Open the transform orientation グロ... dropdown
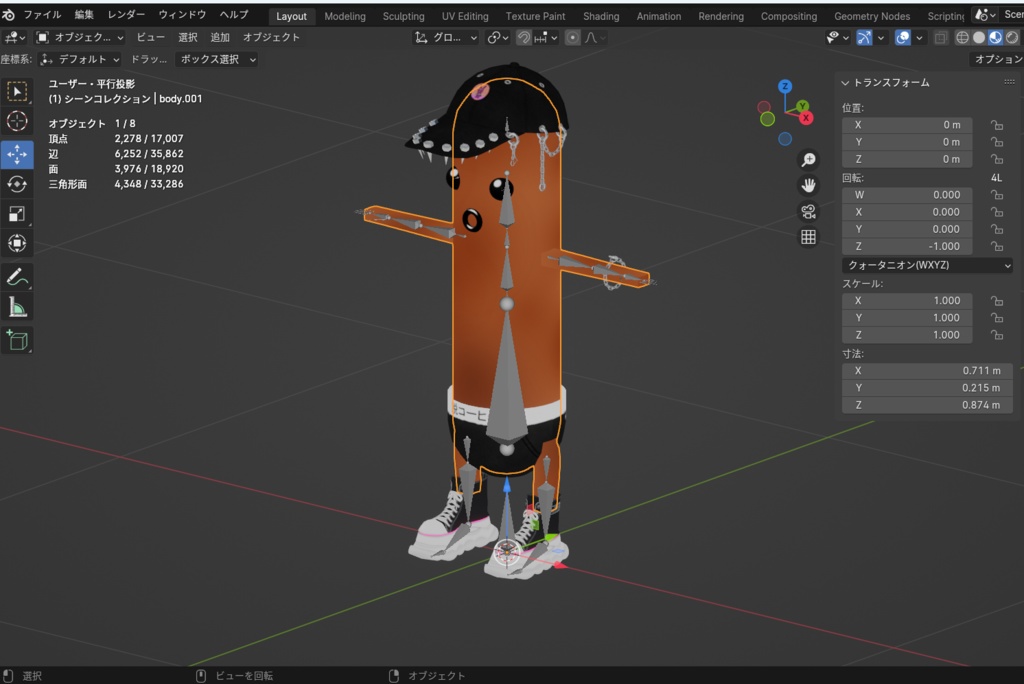Image resolution: width=1024 pixels, height=684 pixels. coord(445,38)
